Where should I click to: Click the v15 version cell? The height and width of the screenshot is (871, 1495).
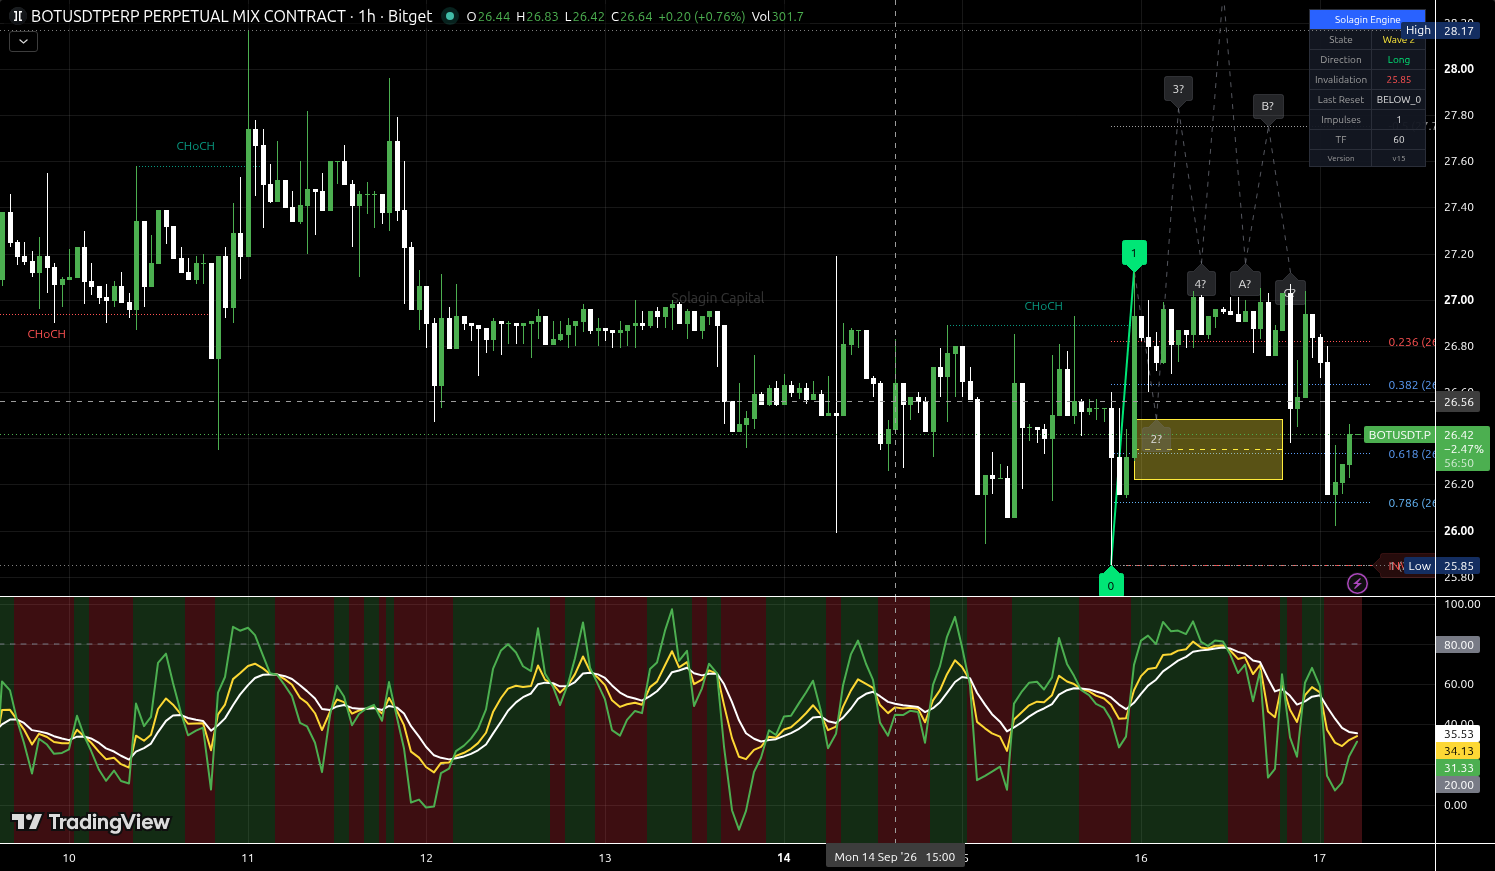(x=1399, y=159)
